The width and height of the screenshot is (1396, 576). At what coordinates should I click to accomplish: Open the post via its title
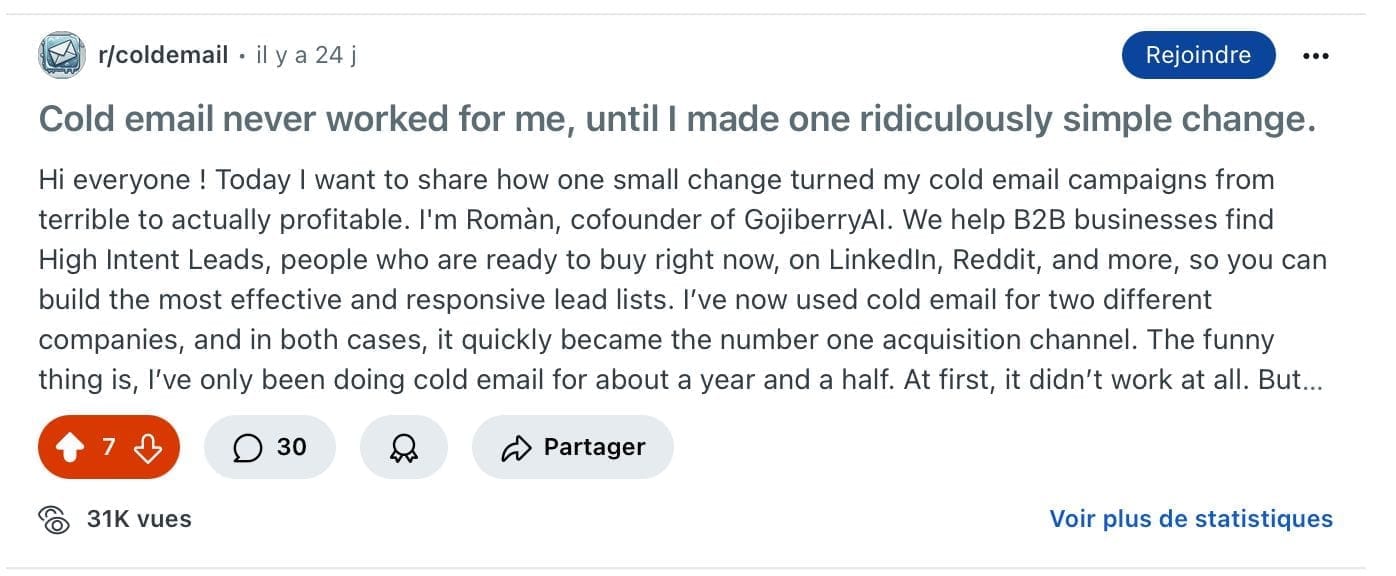677,120
